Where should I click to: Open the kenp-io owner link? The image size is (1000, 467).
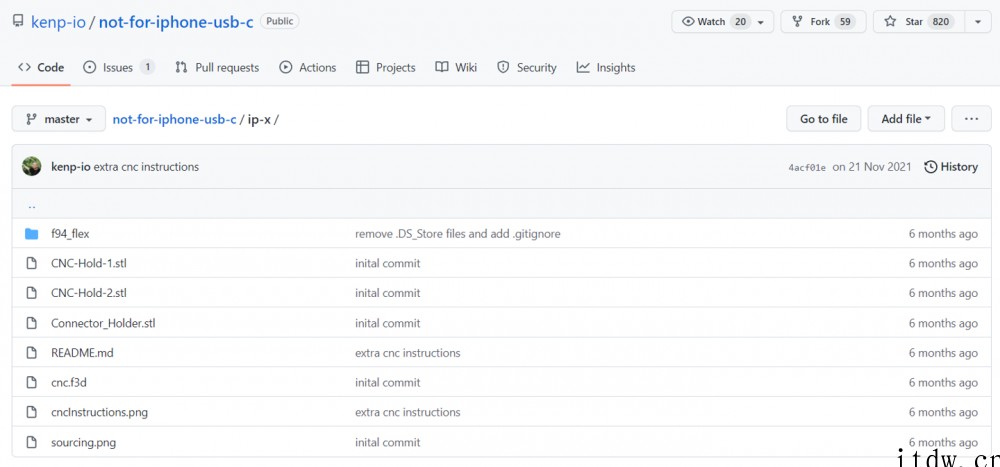[x=58, y=22]
